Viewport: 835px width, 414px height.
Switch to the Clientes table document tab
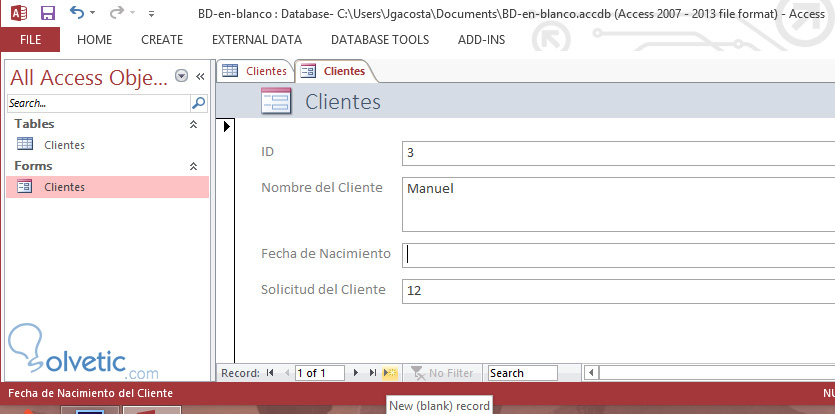click(x=255, y=71)
